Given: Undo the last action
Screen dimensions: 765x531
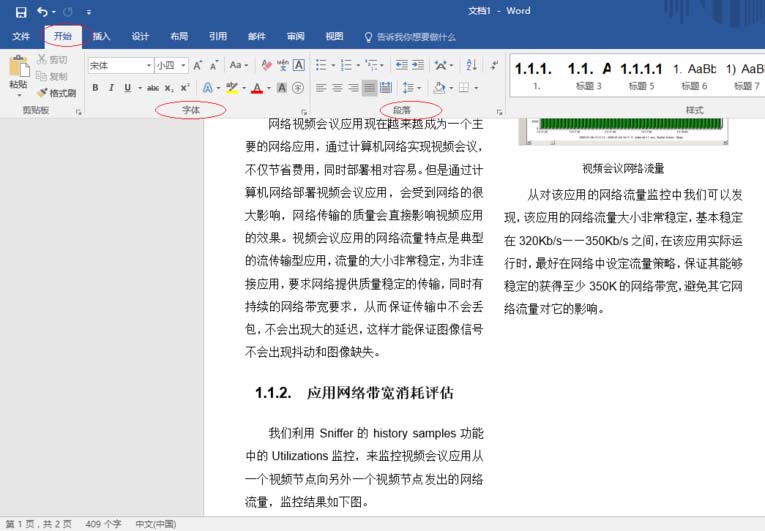Looking at the screenshot, I should coord(42,12).
